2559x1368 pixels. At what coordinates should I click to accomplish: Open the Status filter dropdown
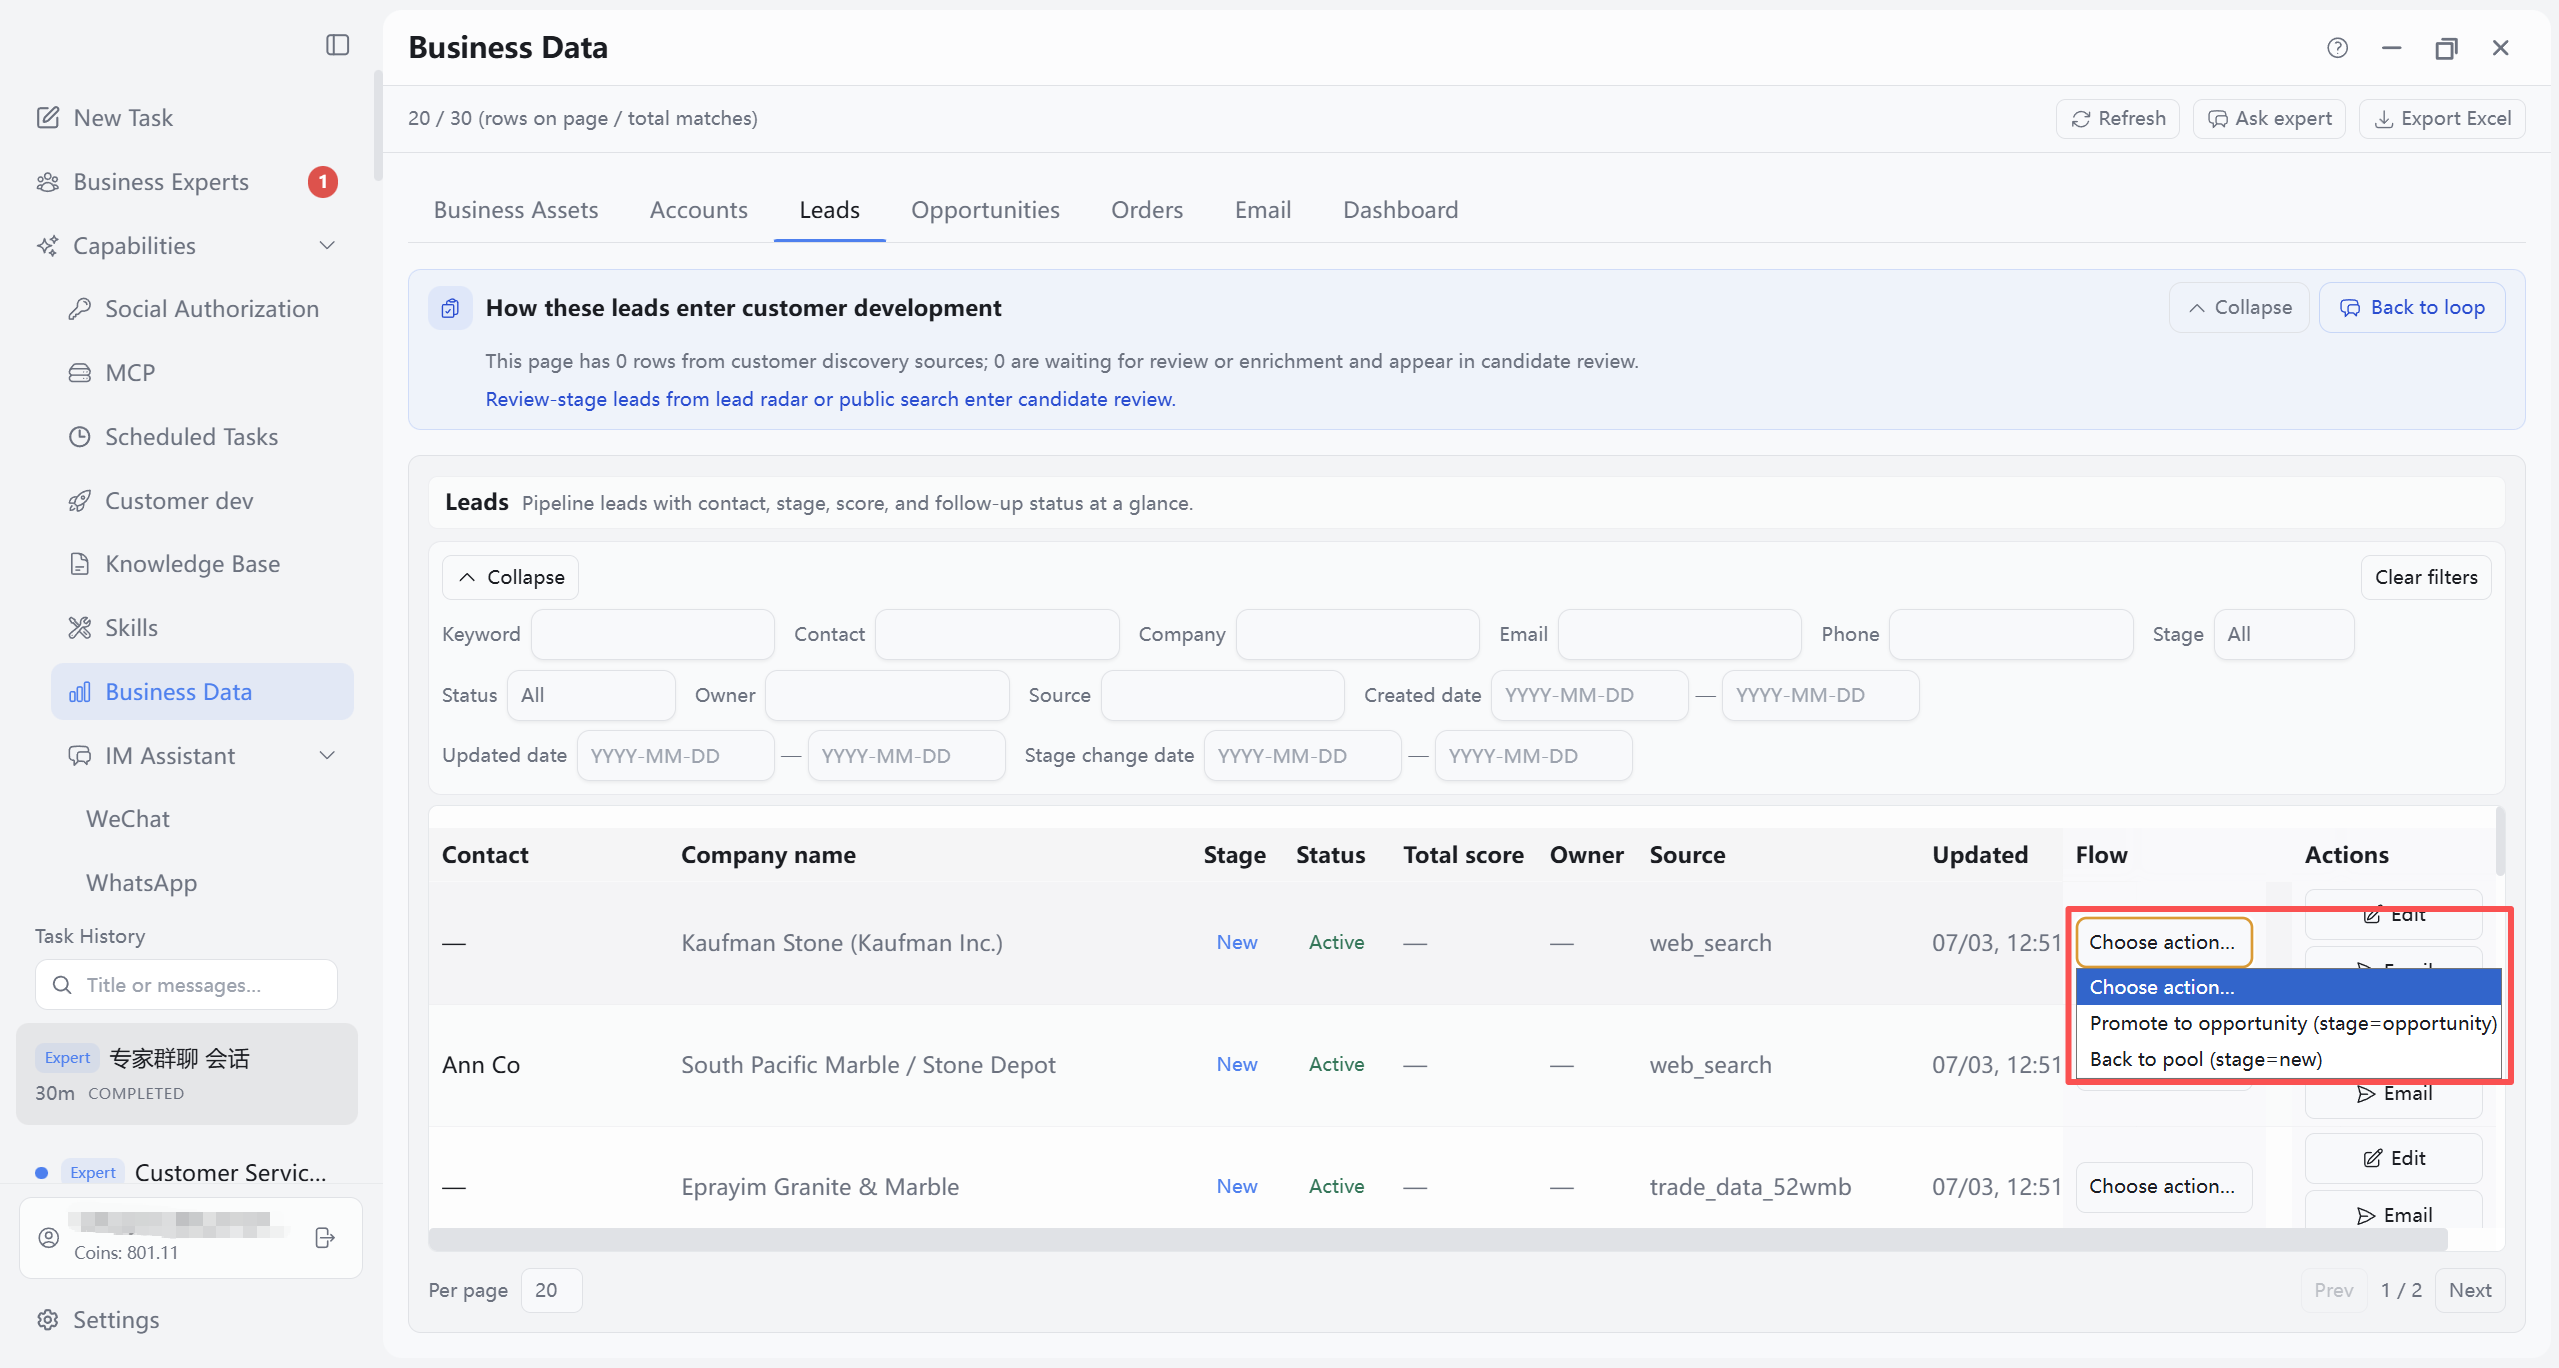tap(591, 696)
